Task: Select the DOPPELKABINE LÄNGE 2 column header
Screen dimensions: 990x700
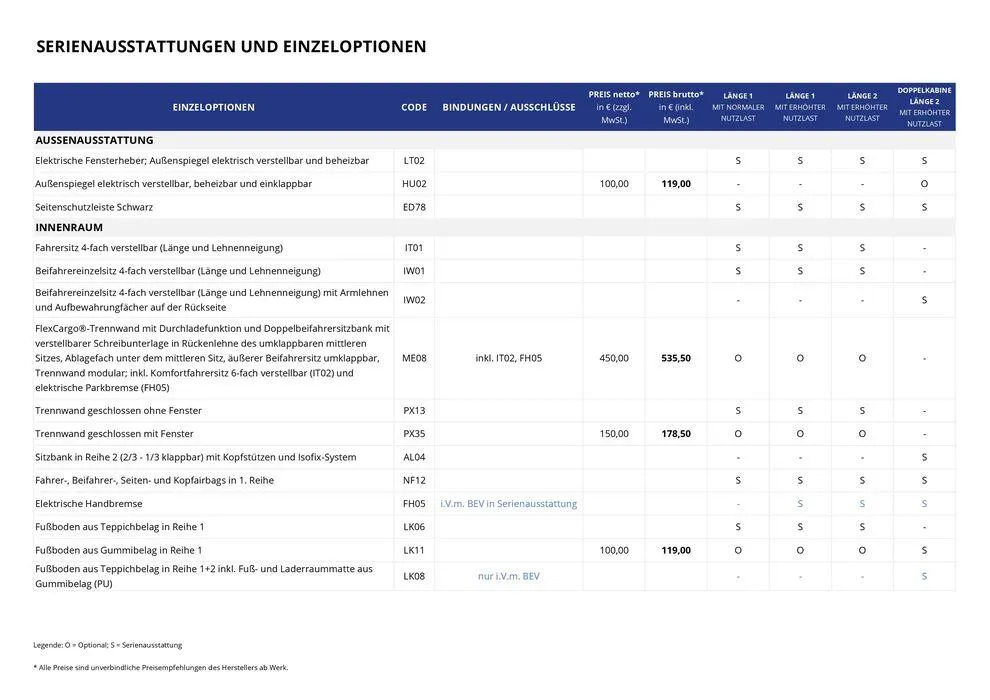Action: coord(924,105)
